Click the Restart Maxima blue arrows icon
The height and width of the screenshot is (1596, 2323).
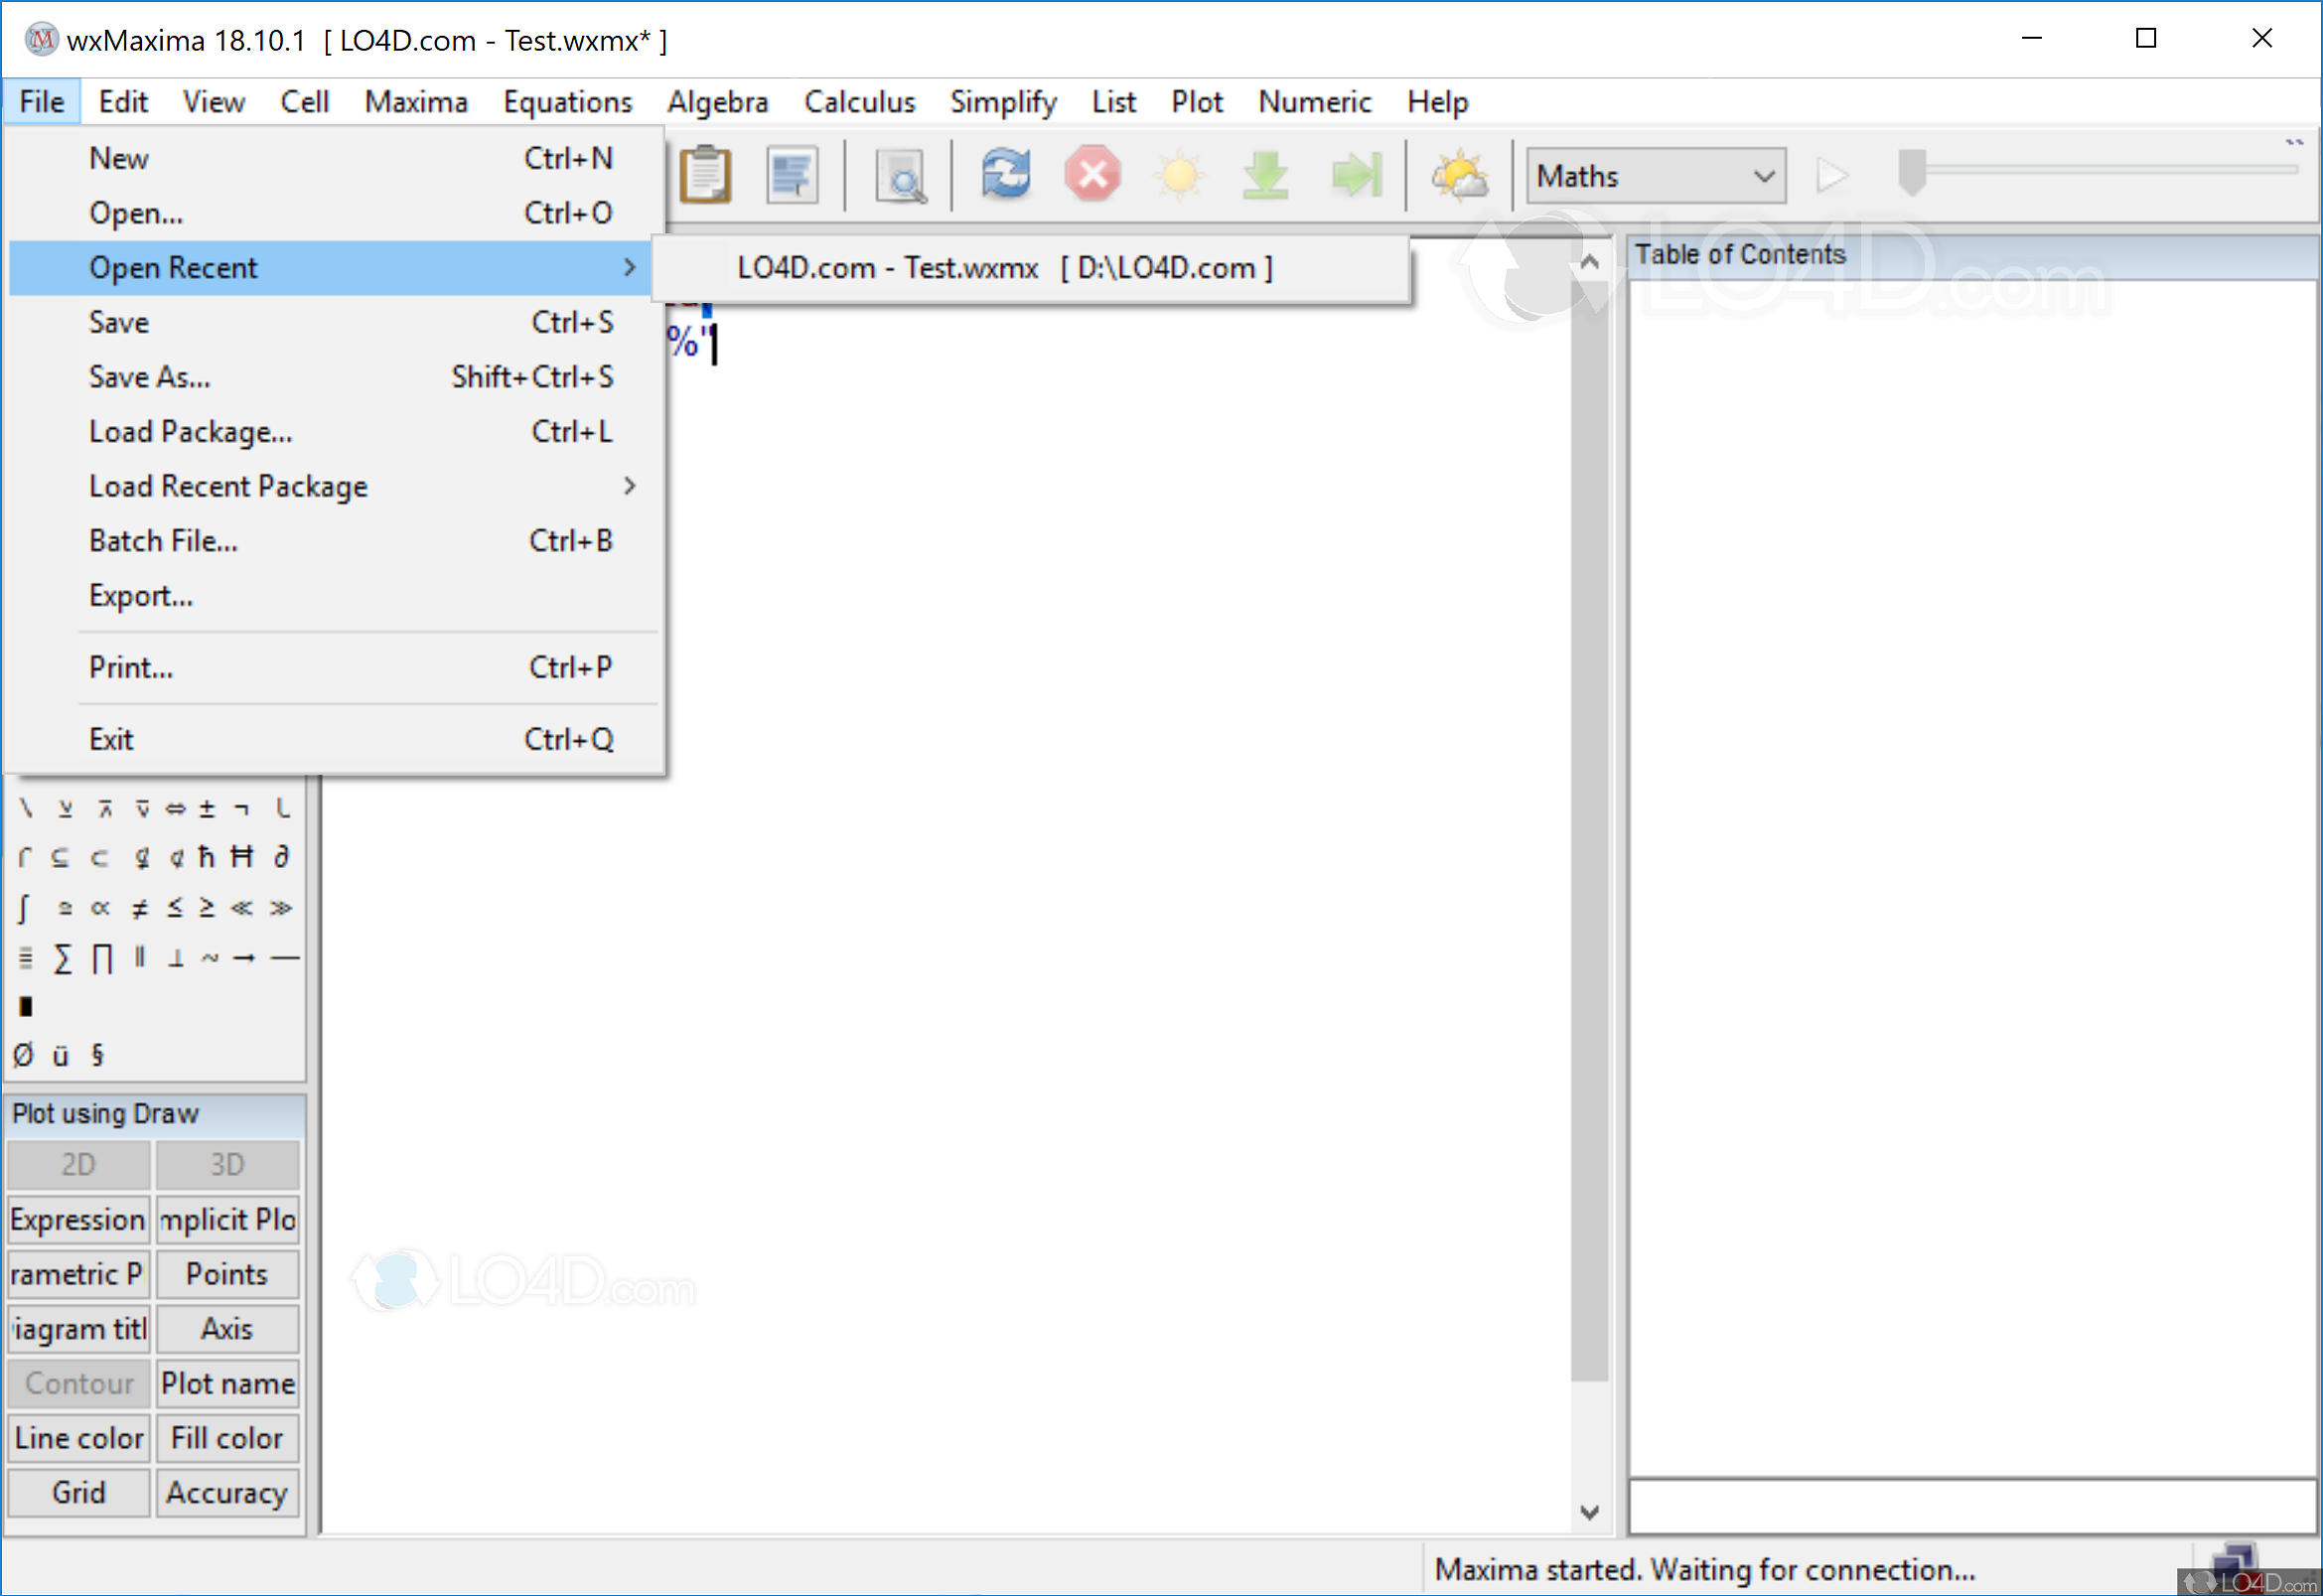tap(1005, 175)
